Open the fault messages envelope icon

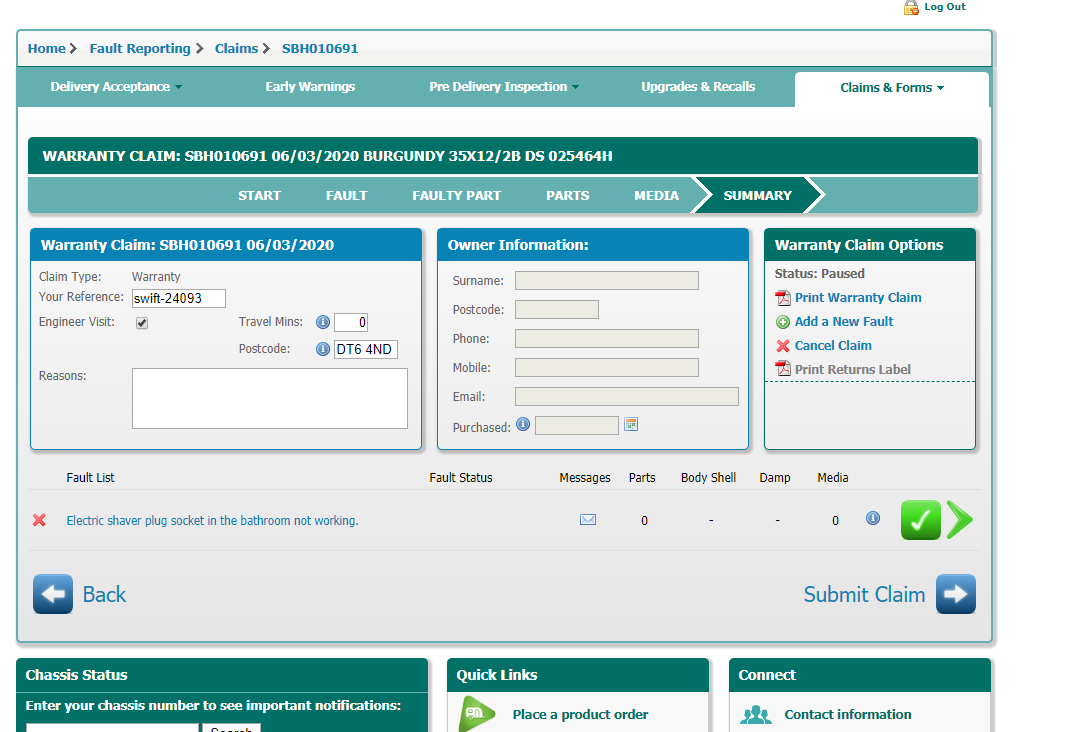(588, 520)
